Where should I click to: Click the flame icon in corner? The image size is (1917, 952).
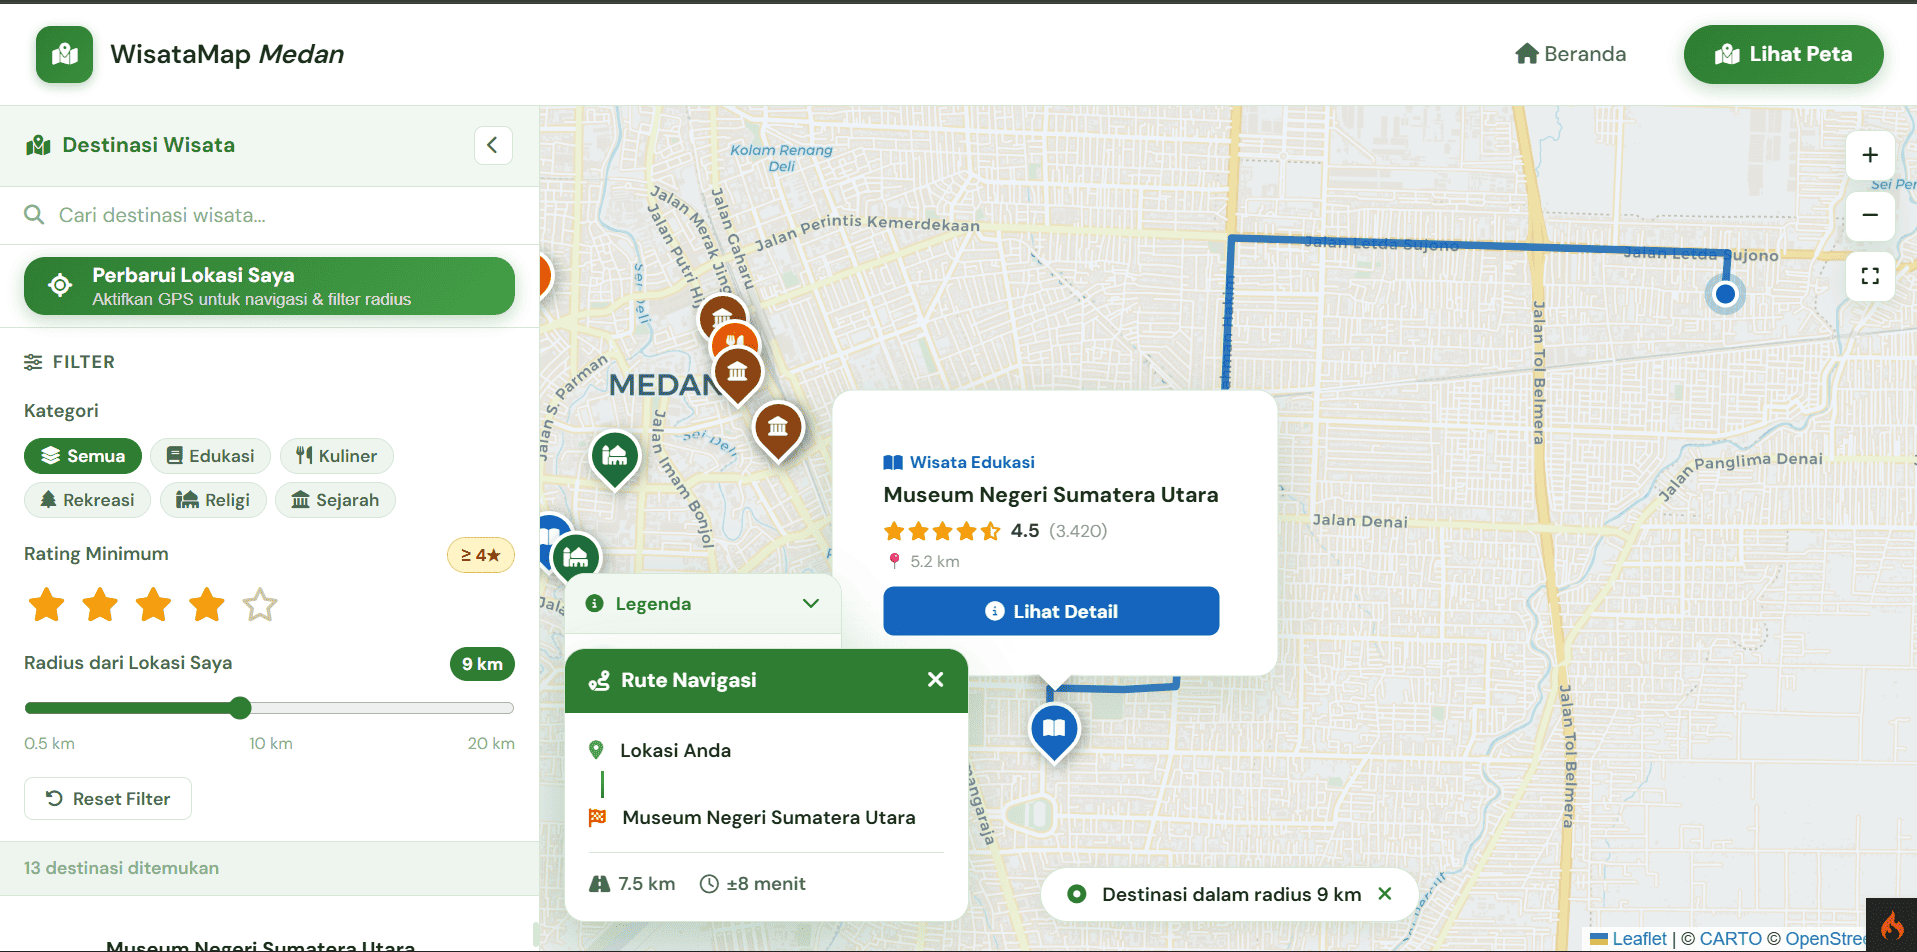(x=1892, y=926)
